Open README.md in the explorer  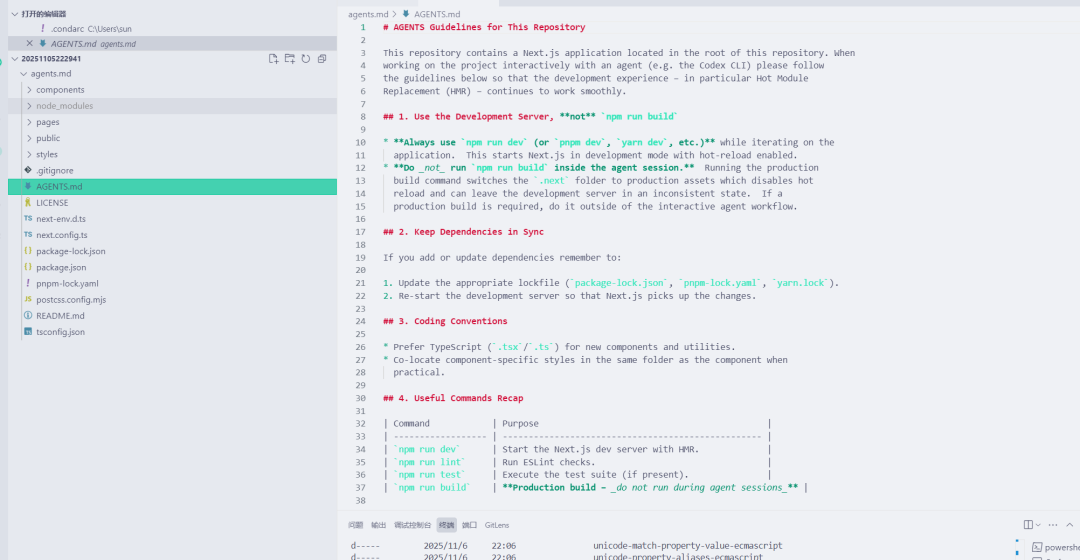[x=172, y=315]
